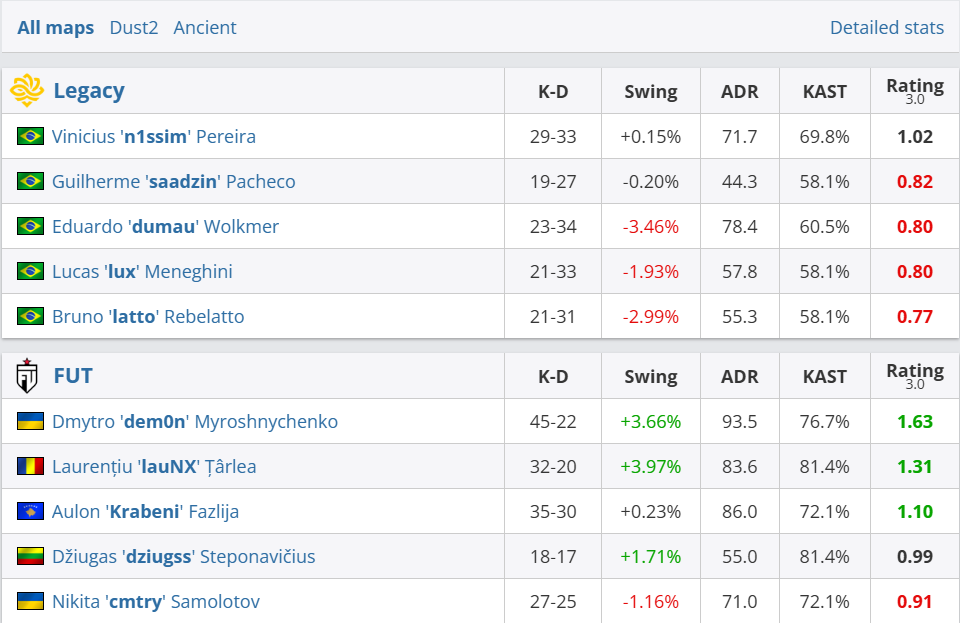Switch to the Ancient map tab
The height and width of the screenshot is (623, 960).
(x=205, y=27)
